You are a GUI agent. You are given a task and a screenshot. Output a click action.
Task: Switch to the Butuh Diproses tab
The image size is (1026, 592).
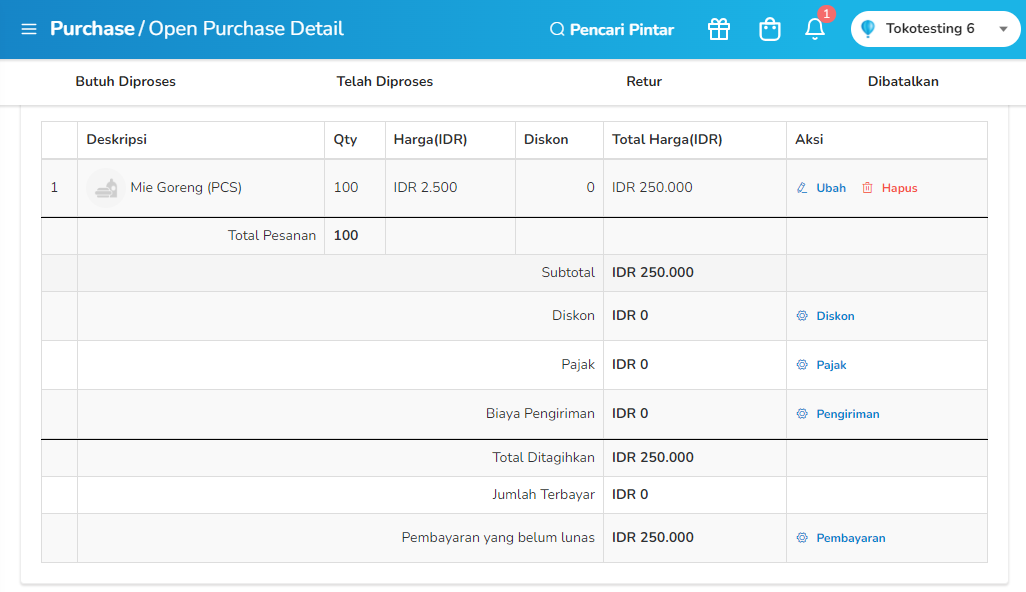(x=126, y=82)
